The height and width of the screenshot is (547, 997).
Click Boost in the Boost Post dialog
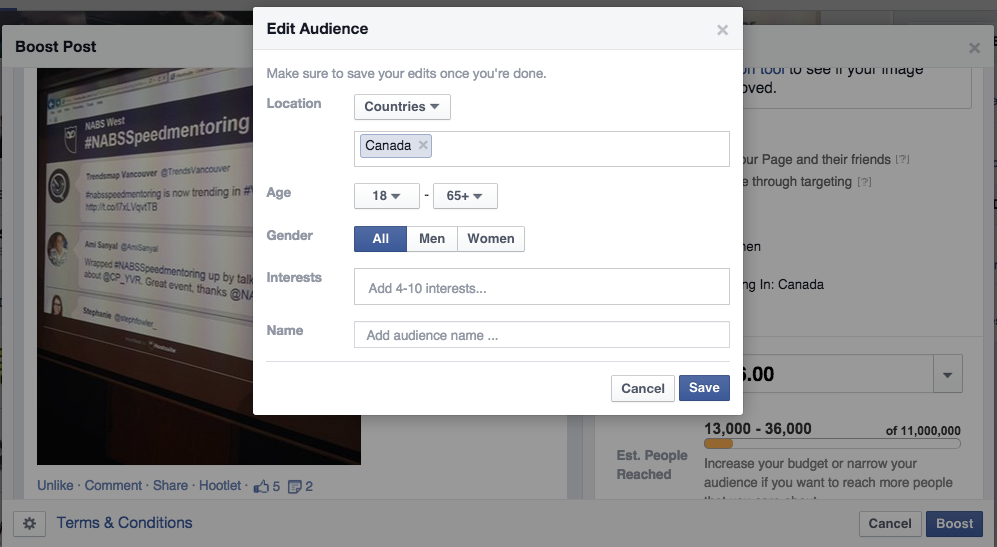click(x=954, y=523)
